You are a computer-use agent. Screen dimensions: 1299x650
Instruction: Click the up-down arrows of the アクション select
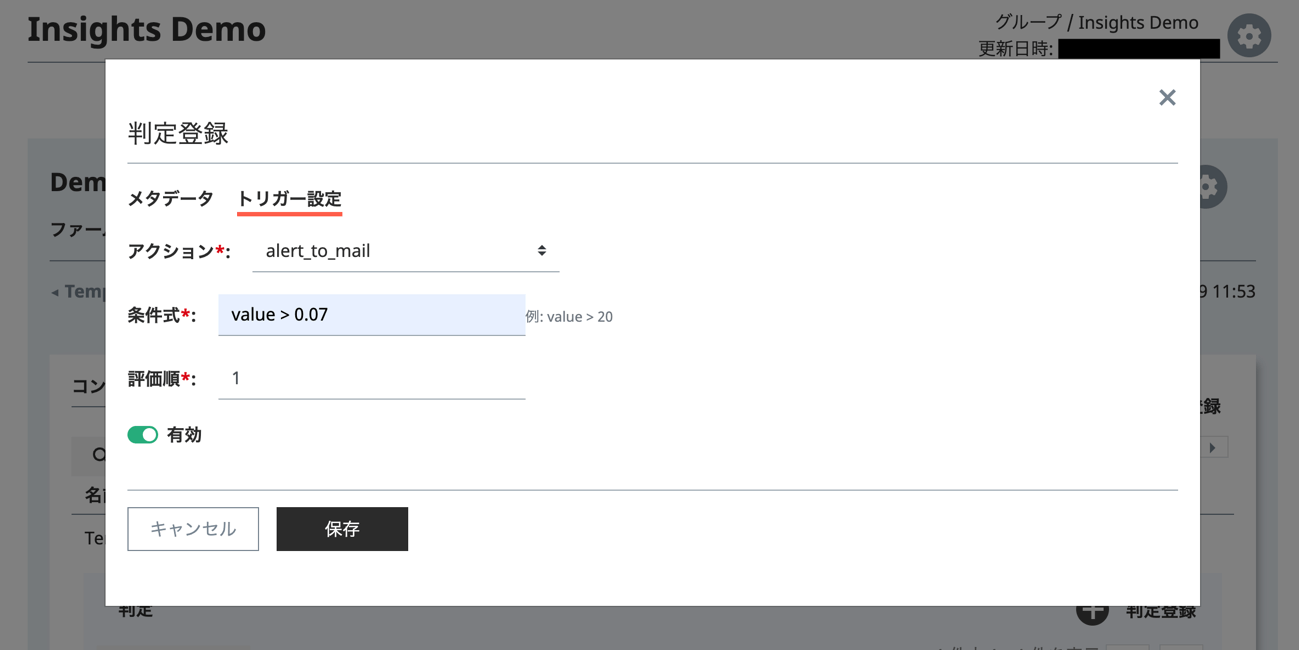[x=541, y=251]
